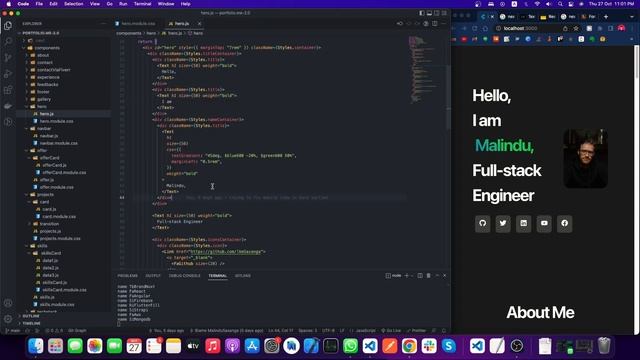Image resolution: width=640 pixels, height=360 pixels.
Task: Launch Skype from the dock
Action: [x=449, y=346]
